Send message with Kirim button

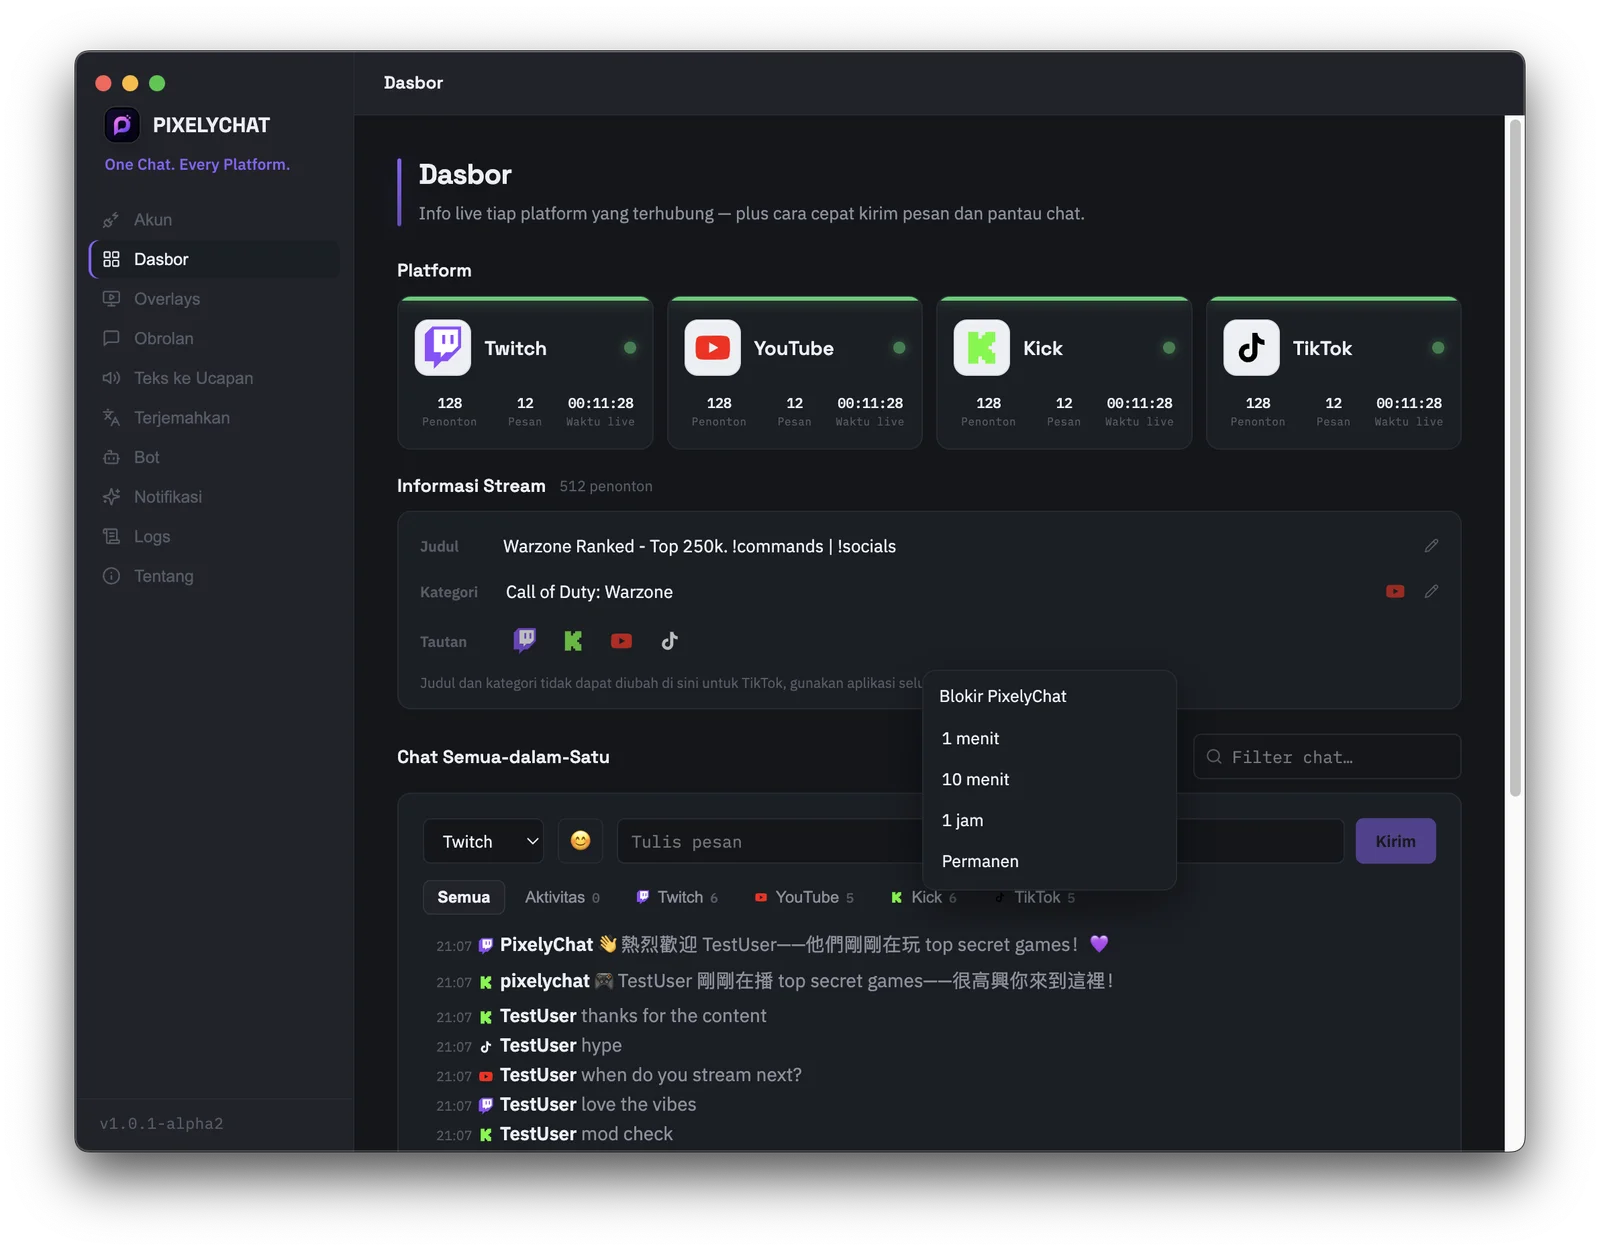pyautogui.click(x=1395, y=842)
